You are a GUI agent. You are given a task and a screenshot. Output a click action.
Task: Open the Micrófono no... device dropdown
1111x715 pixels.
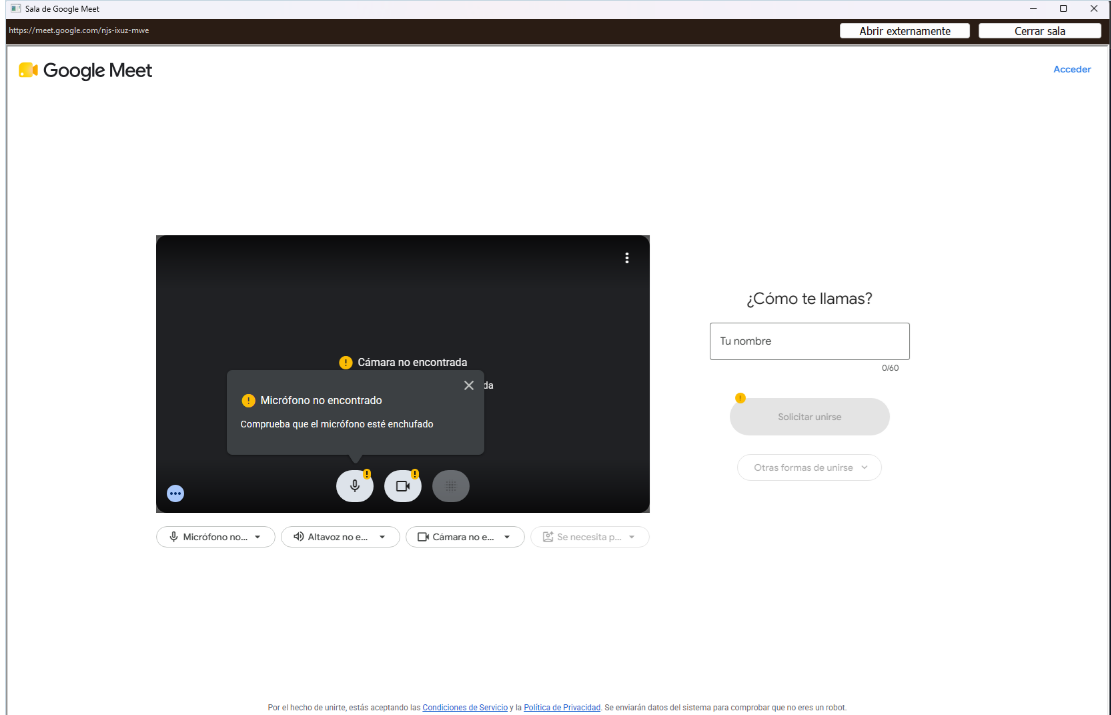tap(215, 537)
